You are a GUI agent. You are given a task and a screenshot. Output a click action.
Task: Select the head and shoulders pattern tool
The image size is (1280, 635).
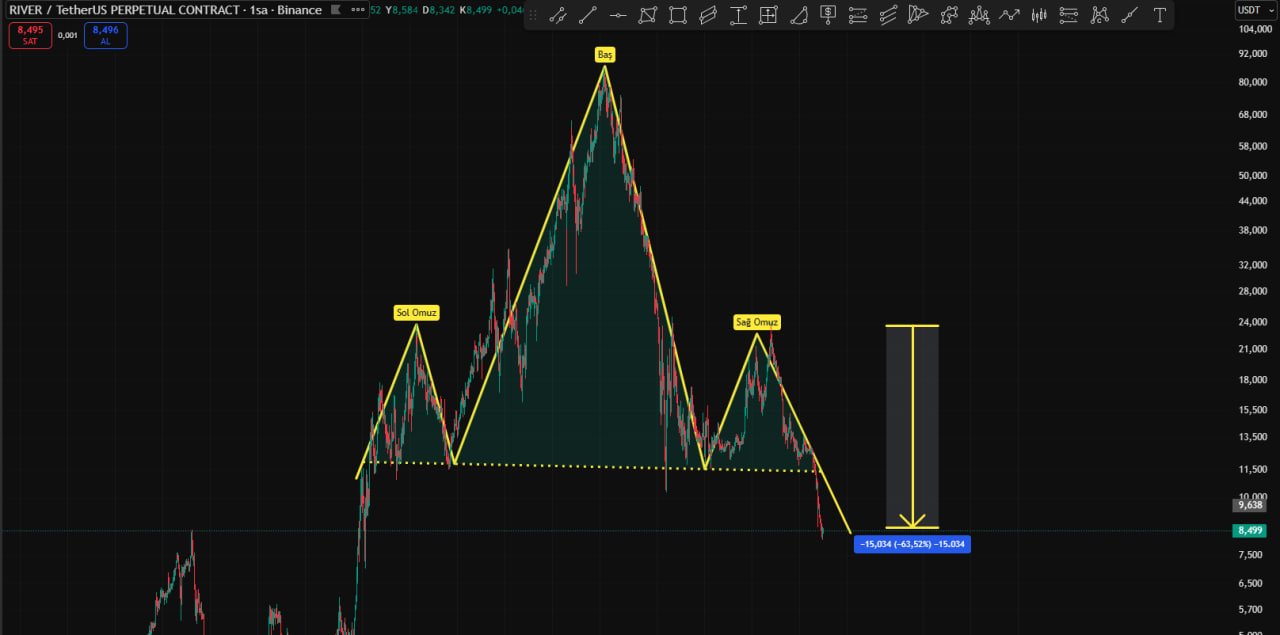point(979,15)
